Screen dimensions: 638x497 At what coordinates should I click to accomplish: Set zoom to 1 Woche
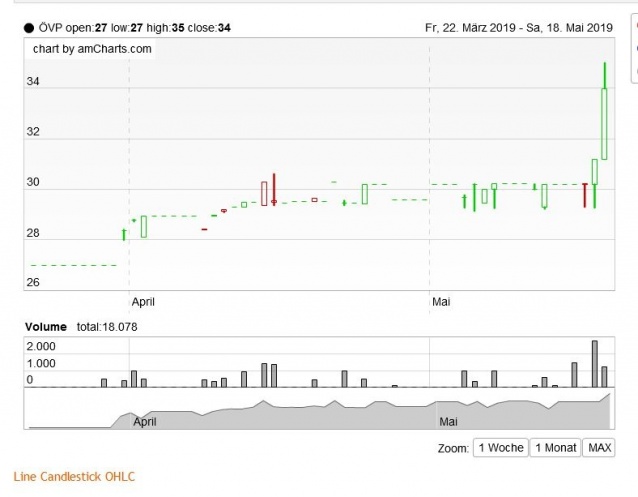coord(500,448)
